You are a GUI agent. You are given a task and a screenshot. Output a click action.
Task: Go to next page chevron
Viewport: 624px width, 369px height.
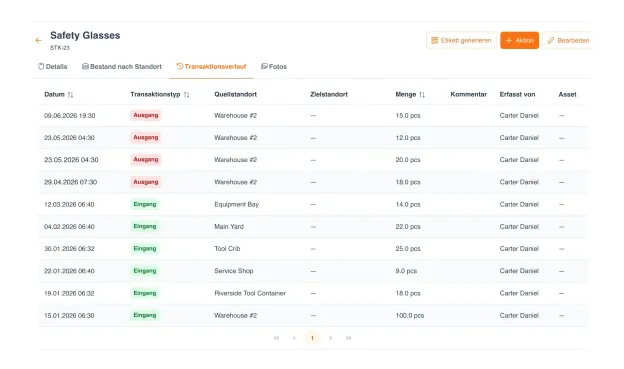pyautogui.click(x=330, y=338)
